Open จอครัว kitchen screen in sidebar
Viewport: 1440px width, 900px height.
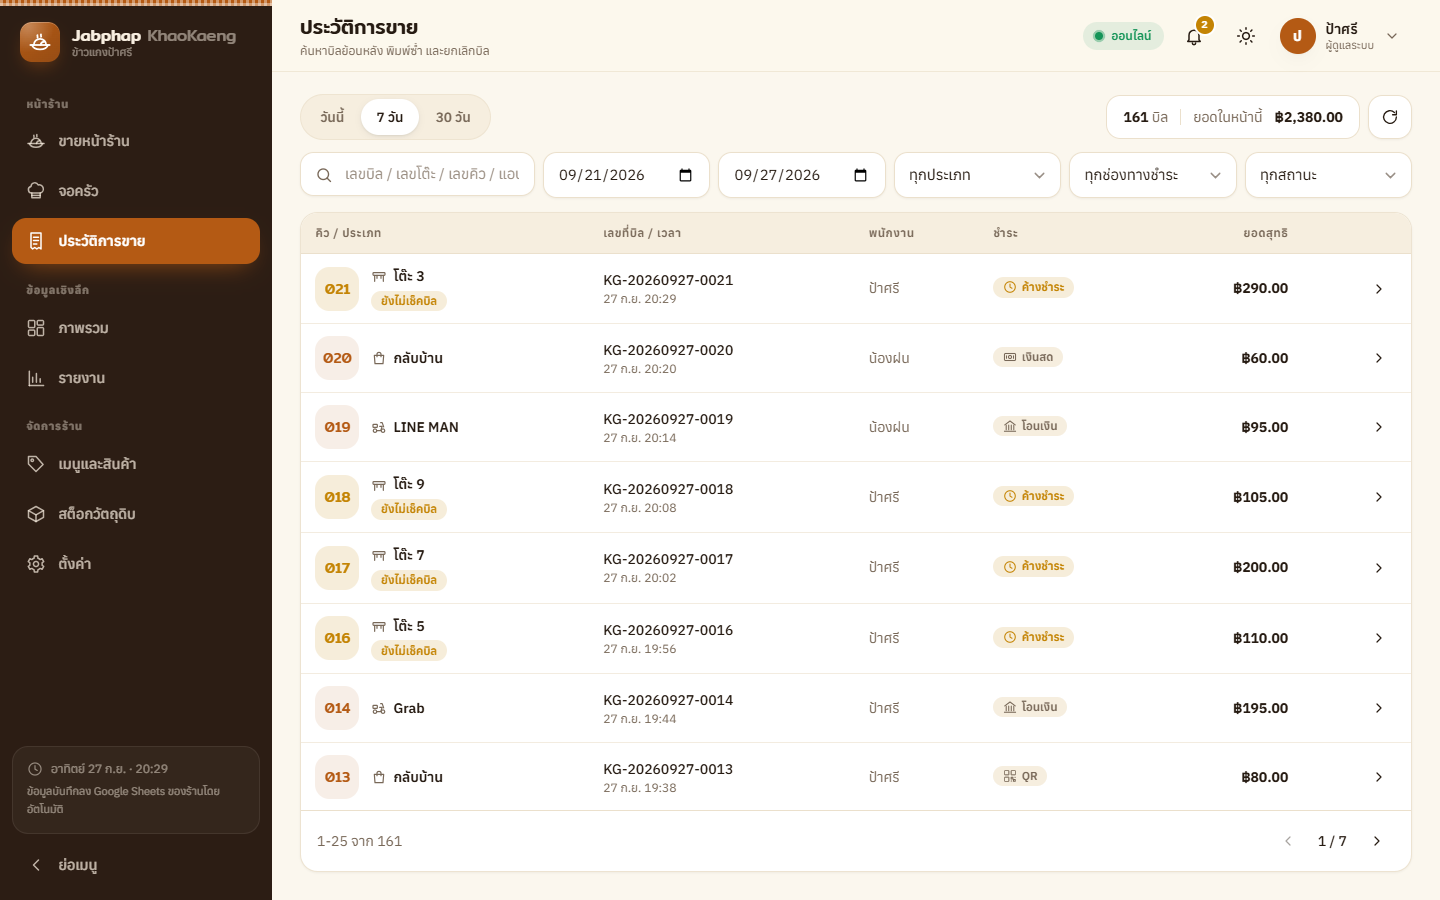(136, 191)
